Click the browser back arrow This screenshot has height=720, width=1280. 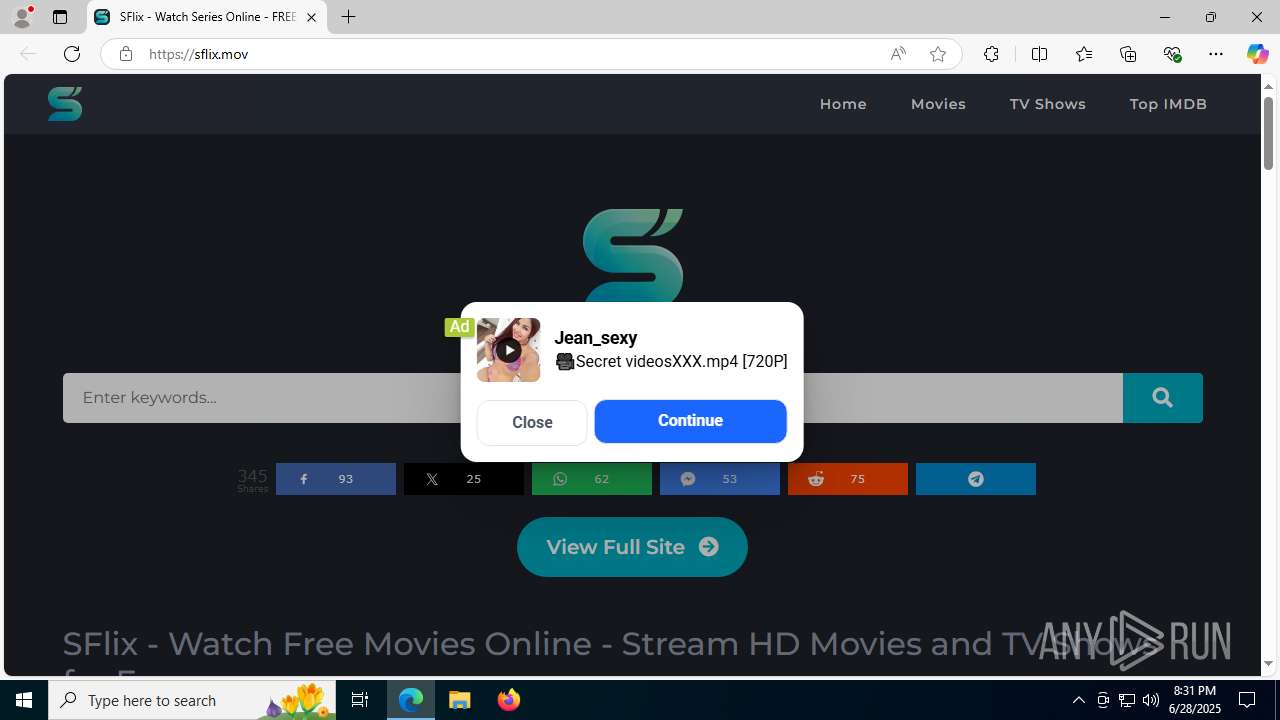28,54
